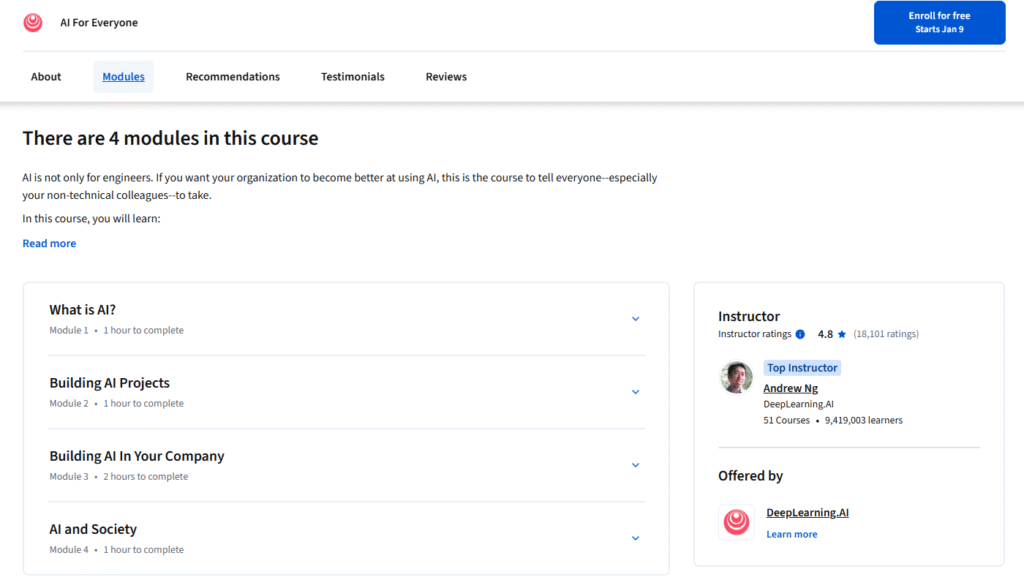The image size is (1024, 588).
Task: Click Andrew Ng's profile photo
Action: pyautogui.click(x=736, y=377)
